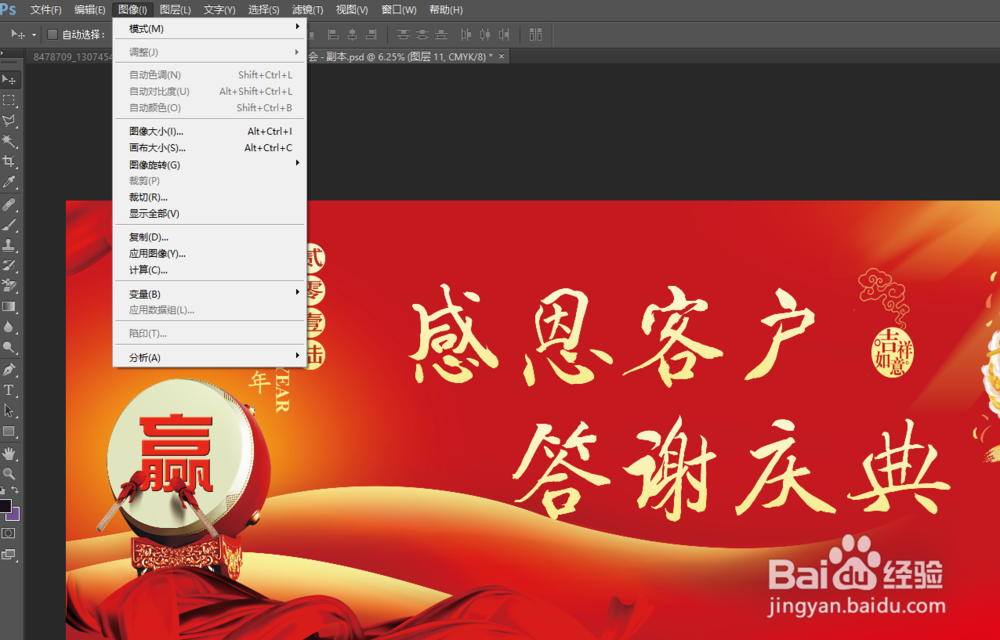Select the Blur droplet tool
Image resolution: width=1000 pixels, height=640 pixels.
[9, 327]
